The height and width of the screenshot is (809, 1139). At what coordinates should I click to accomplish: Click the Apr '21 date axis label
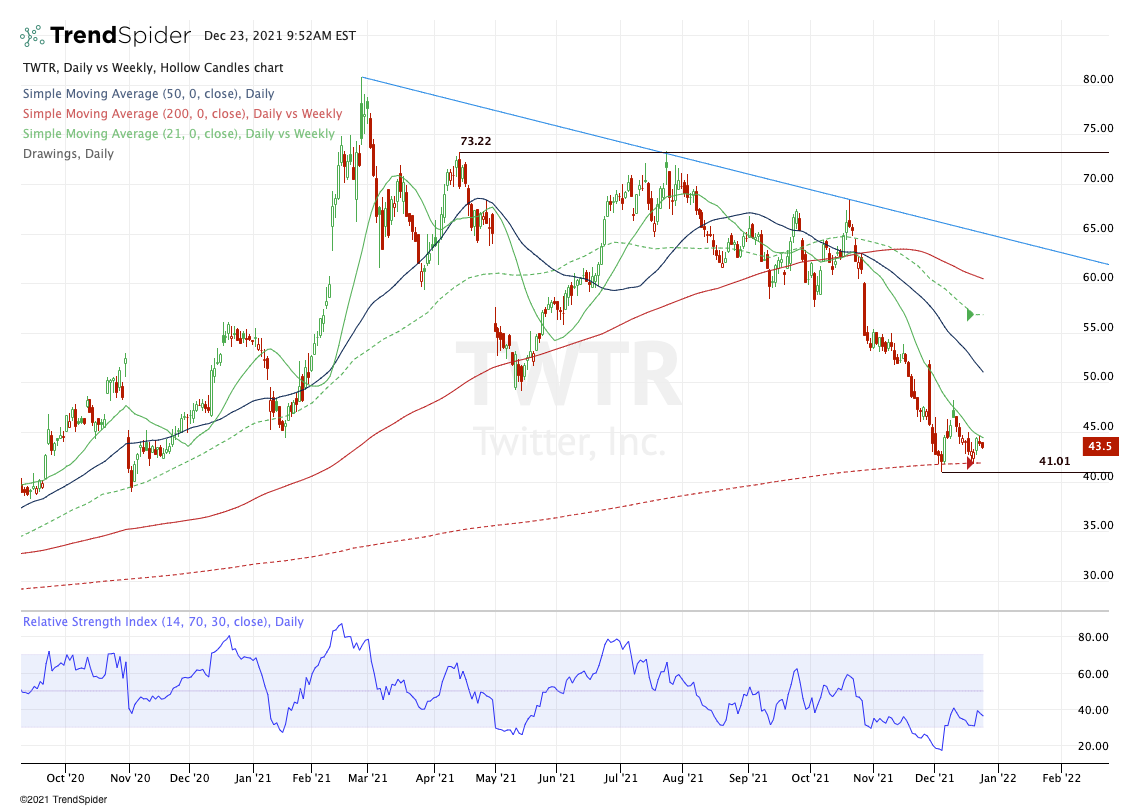click(x=434, y=778)
